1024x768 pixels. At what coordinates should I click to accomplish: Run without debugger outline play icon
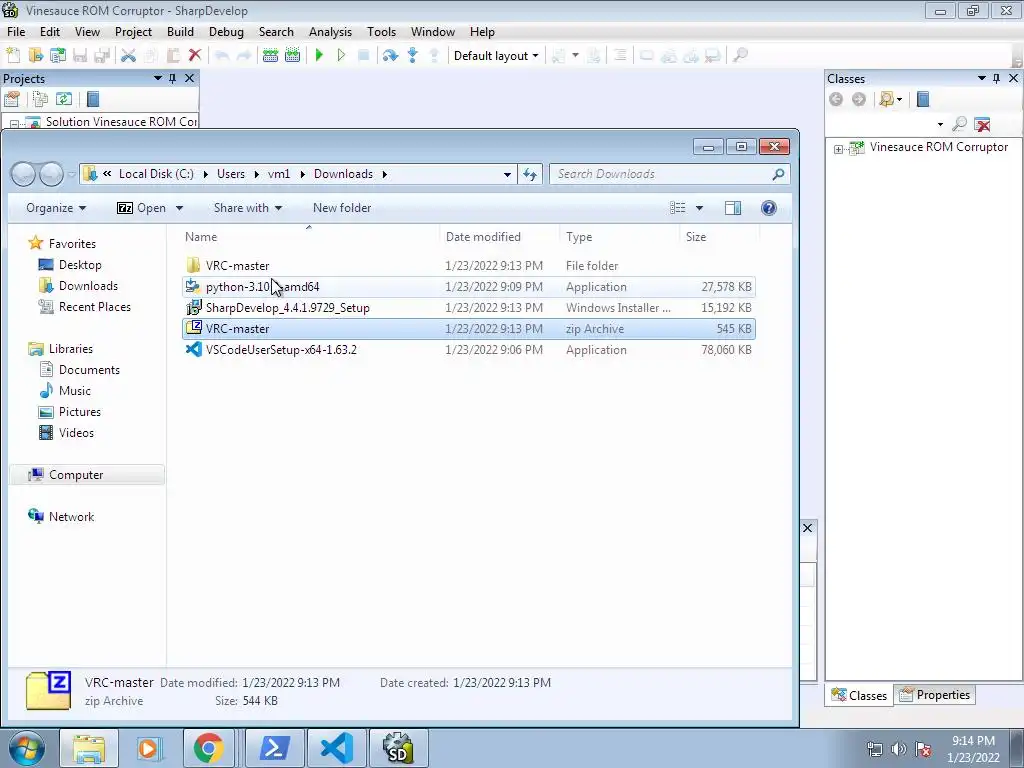(x=341, y=56)
